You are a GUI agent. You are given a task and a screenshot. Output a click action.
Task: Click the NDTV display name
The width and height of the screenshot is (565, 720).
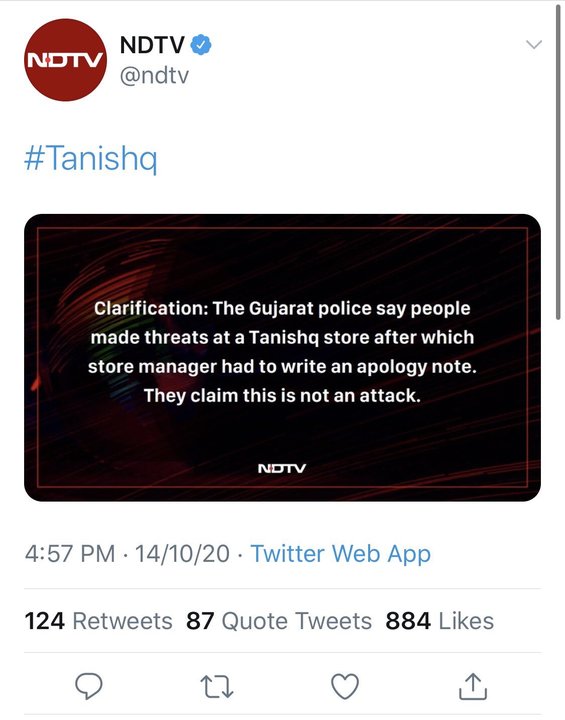[152, 45]
